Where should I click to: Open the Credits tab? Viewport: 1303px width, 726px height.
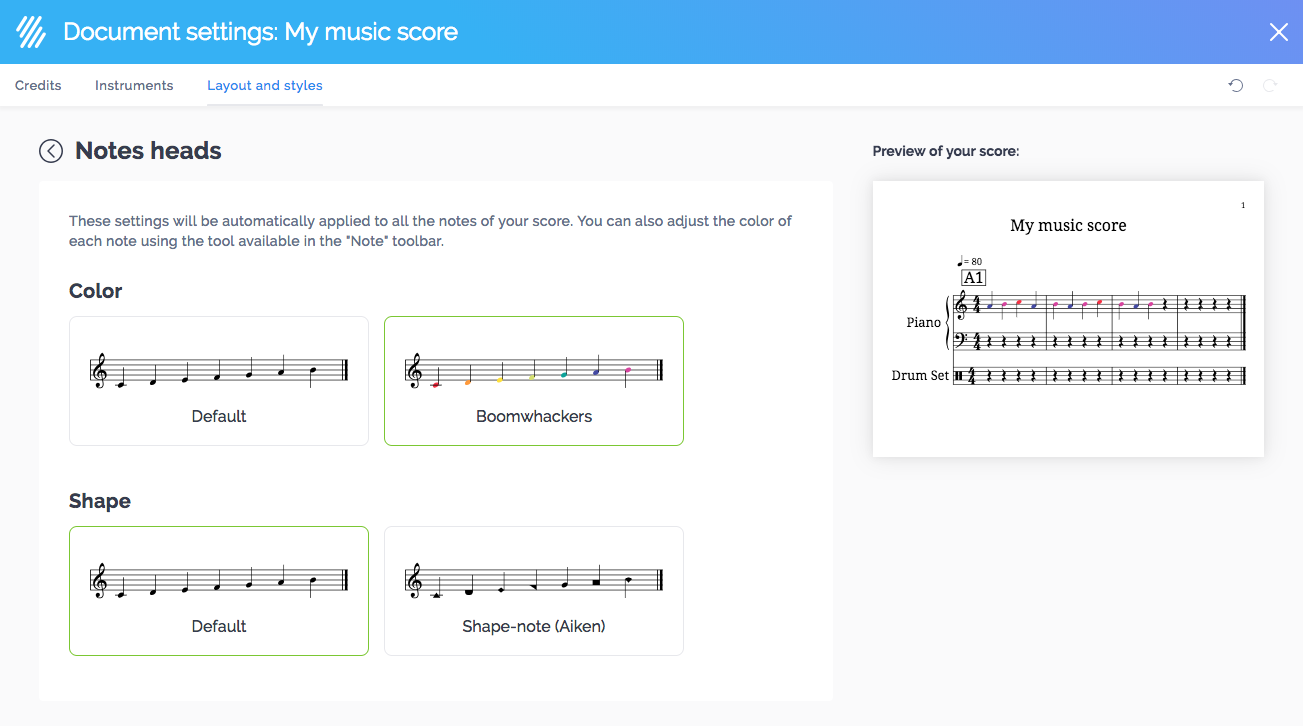(x=38, y=86)
